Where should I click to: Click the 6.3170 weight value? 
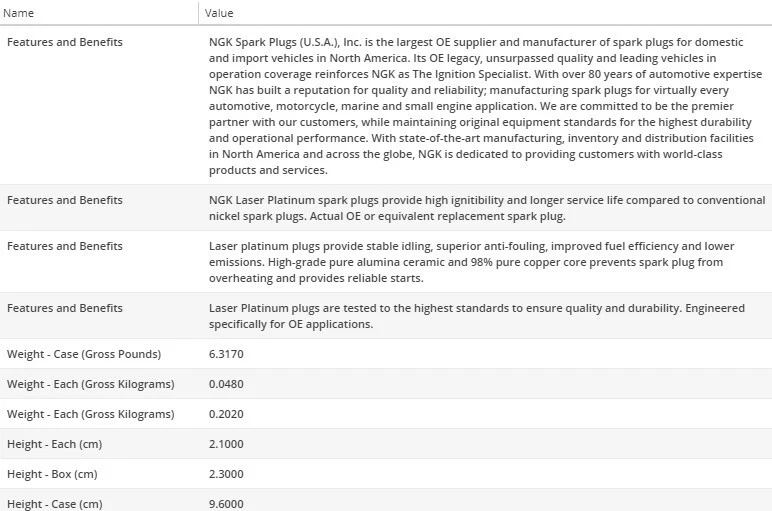coord(226,354)
